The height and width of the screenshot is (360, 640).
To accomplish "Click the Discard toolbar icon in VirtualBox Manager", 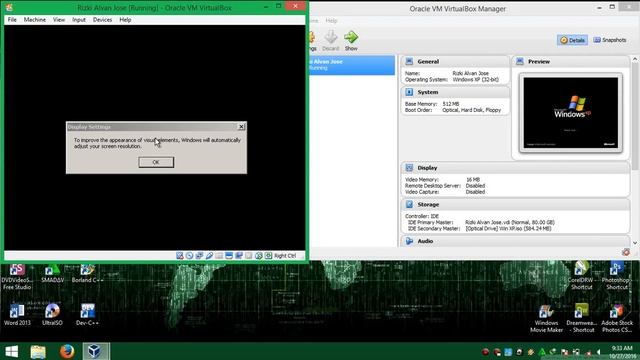I will point(331,38).
